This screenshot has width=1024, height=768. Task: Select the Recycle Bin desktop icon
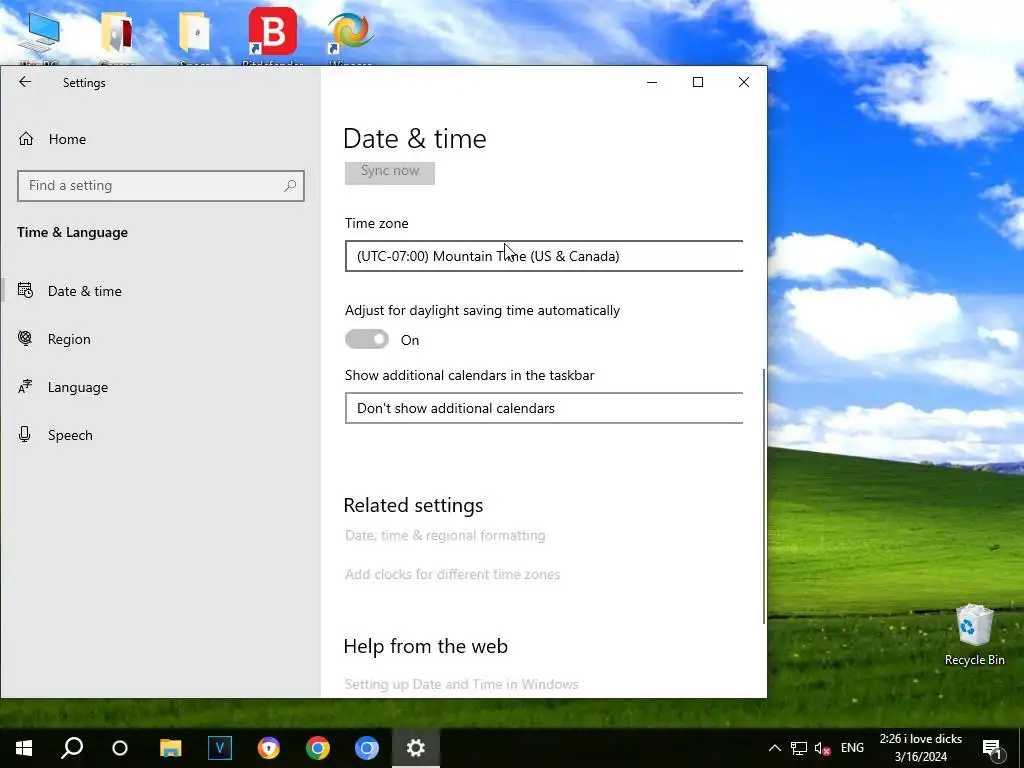(974, 635)
